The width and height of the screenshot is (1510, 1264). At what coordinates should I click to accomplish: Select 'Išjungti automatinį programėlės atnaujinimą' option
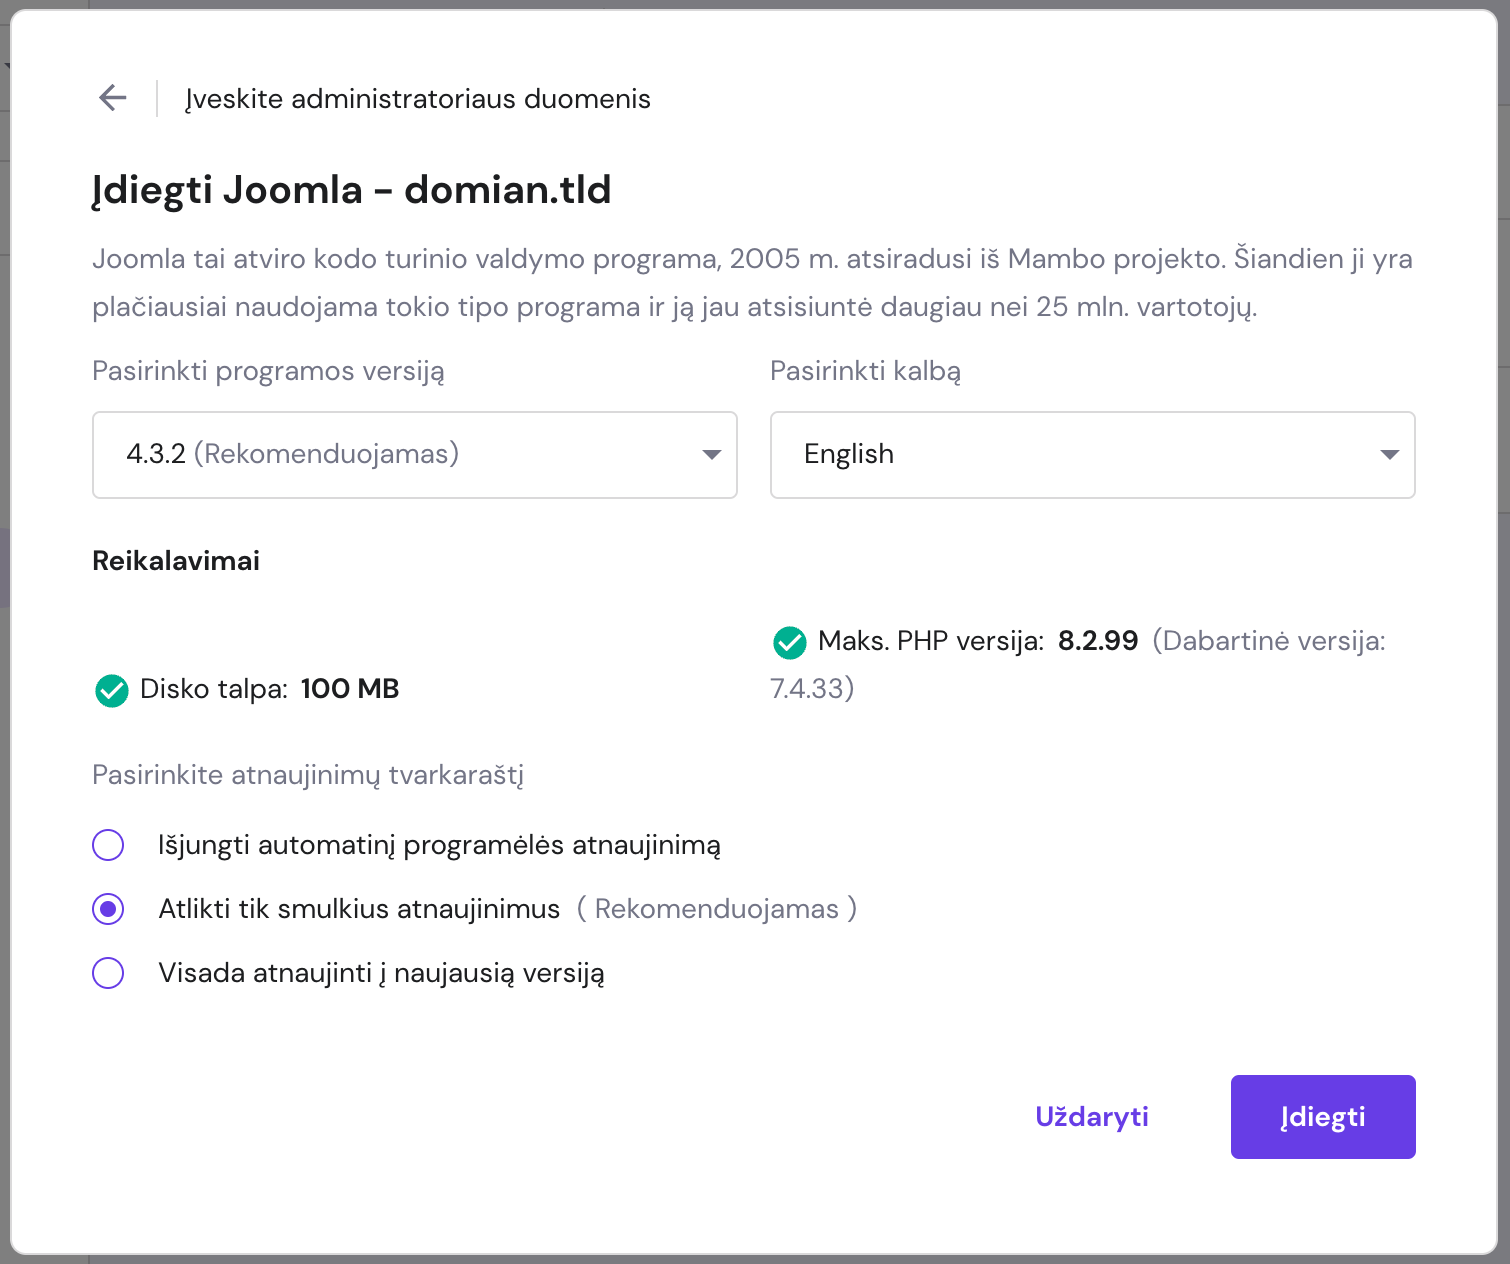click(x=108, y=845)
